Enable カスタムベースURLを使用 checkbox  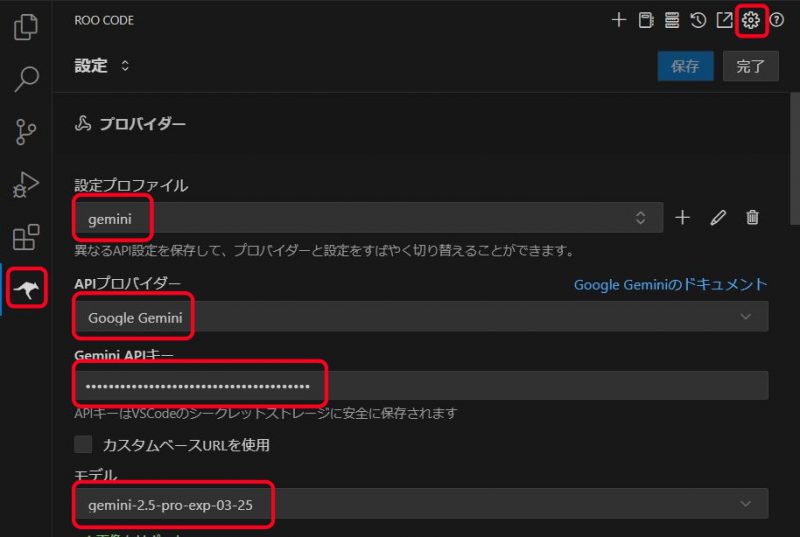coord(83,445)
